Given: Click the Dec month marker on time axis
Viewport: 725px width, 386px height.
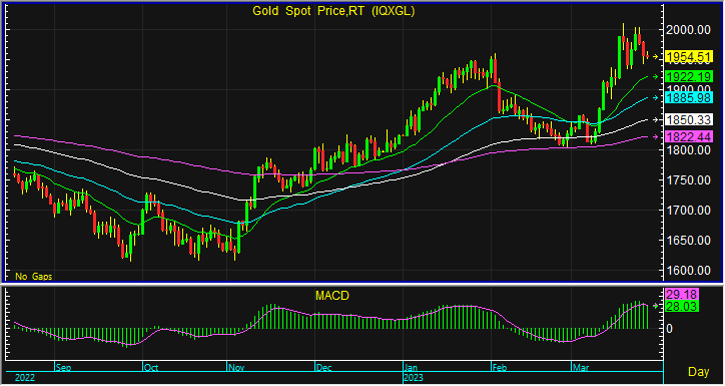Looking at the screenshot, I should click(x=324, y=368).
